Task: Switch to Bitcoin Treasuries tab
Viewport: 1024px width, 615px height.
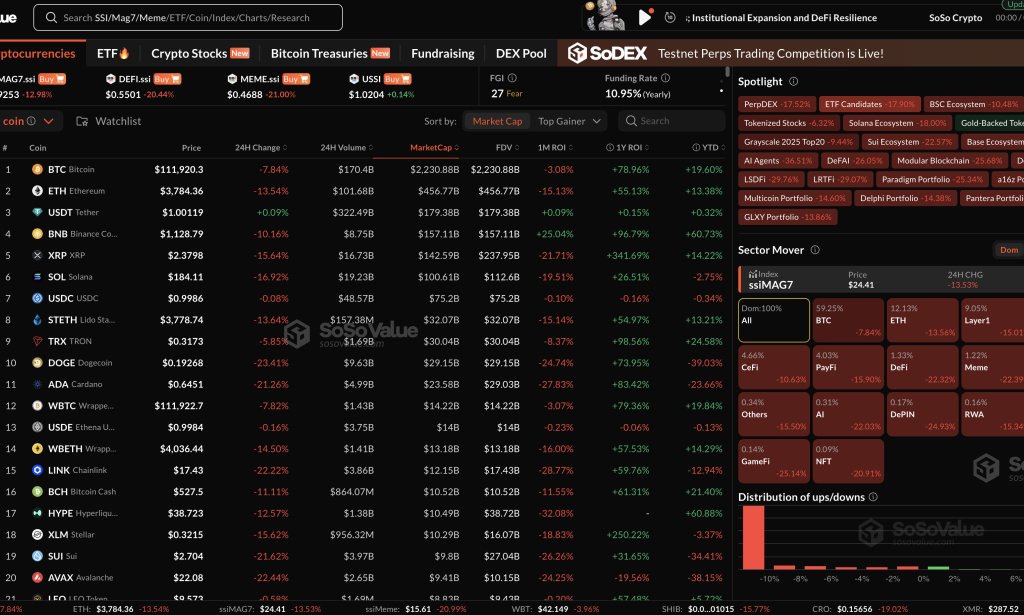Action: [x=330, y=54]
